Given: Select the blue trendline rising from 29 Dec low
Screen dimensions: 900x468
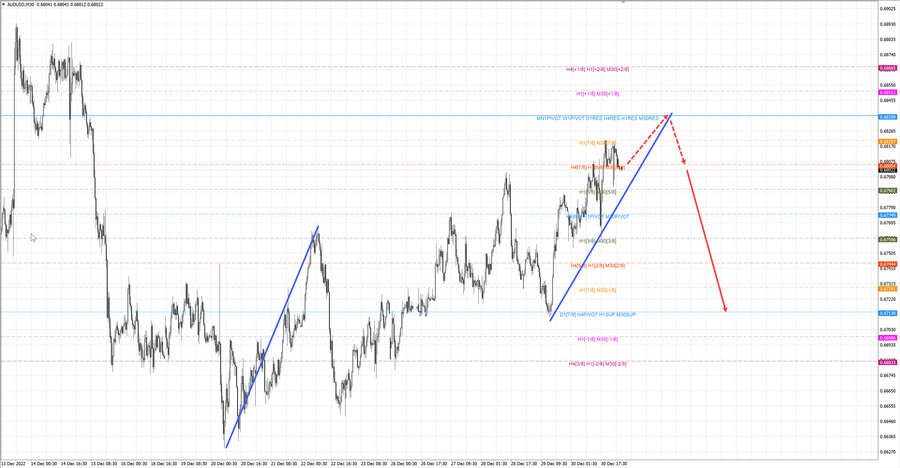Looking at the screenshot, I should click(611, 217).
